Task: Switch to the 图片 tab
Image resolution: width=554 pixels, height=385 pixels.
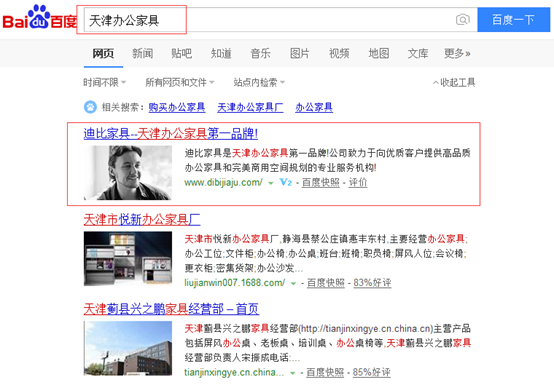Action: click(300, 53)
